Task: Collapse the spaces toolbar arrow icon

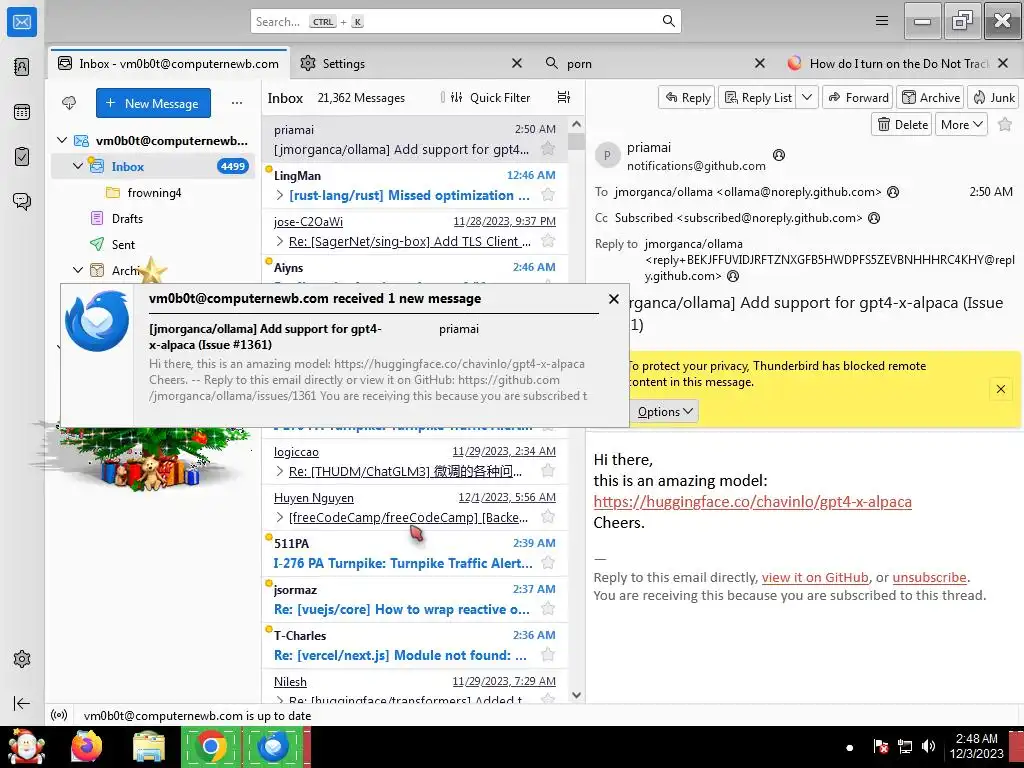Action: [x=22, y=703]
